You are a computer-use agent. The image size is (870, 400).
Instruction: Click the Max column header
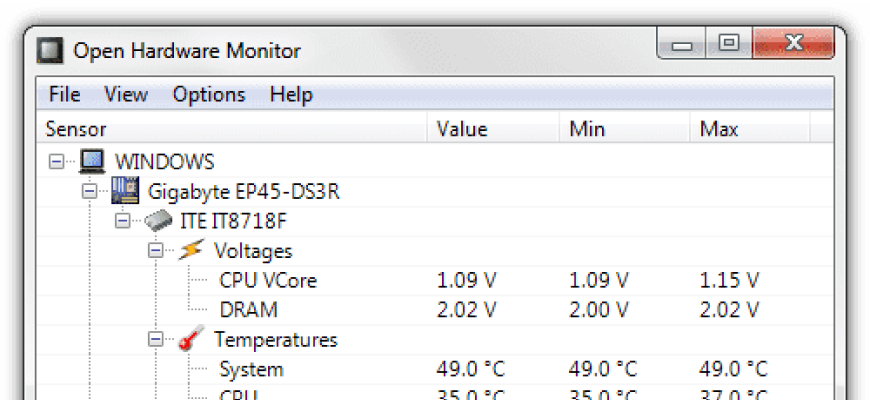click(750, 129)
